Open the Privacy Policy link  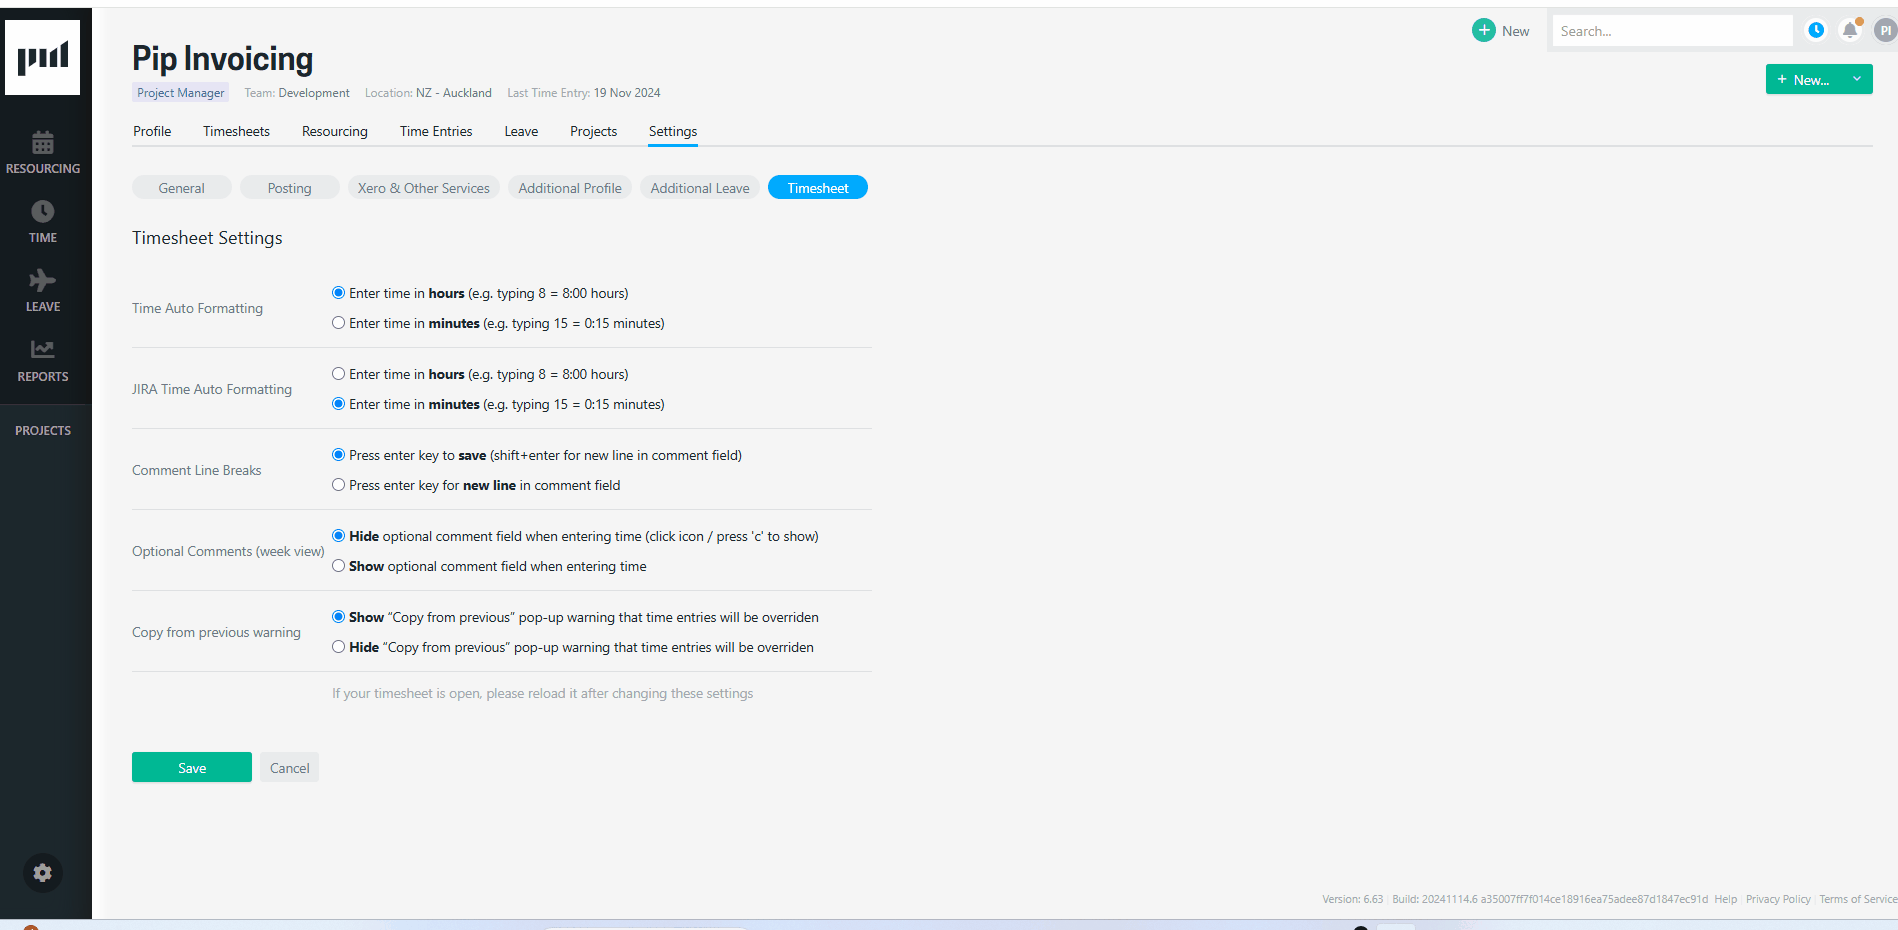[x=1777, y=899]
